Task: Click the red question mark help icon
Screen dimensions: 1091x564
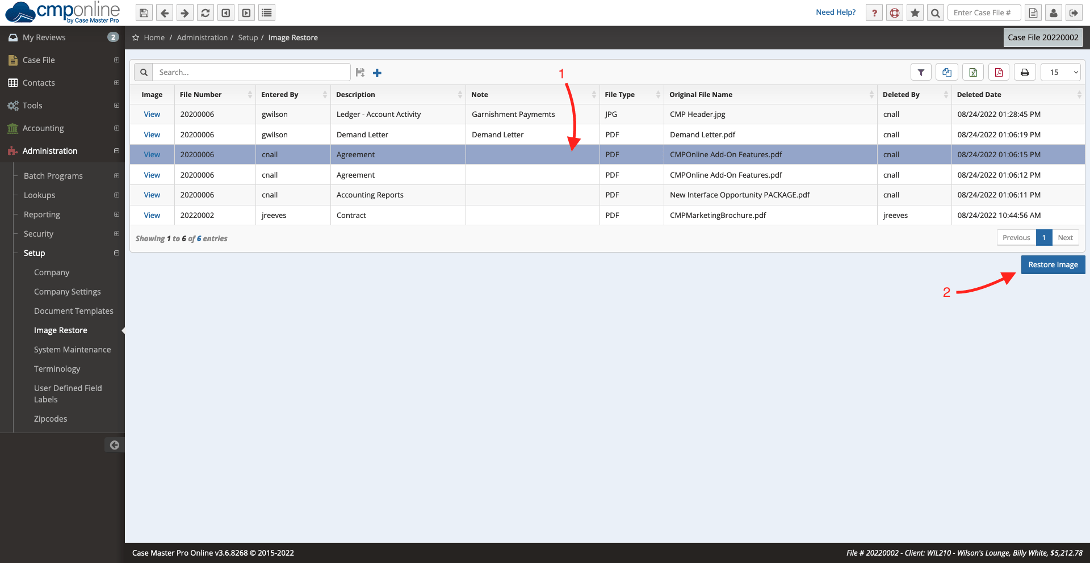Action: [875, 13]
